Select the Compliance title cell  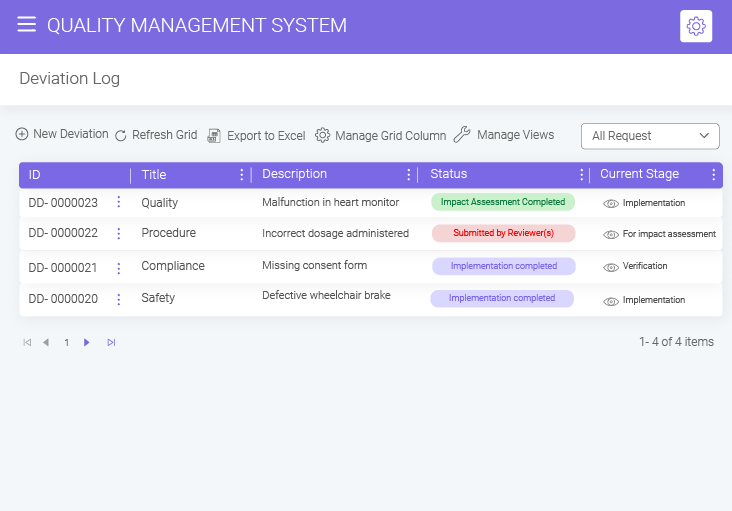point(173,266)
